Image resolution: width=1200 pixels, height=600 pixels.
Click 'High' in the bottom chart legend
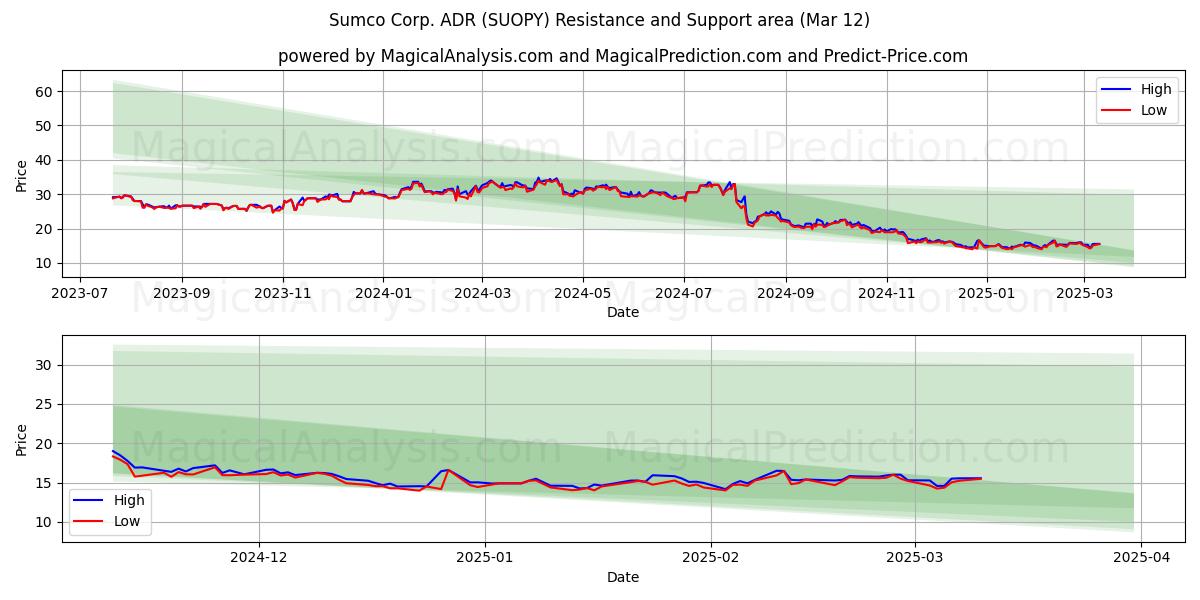129,500
